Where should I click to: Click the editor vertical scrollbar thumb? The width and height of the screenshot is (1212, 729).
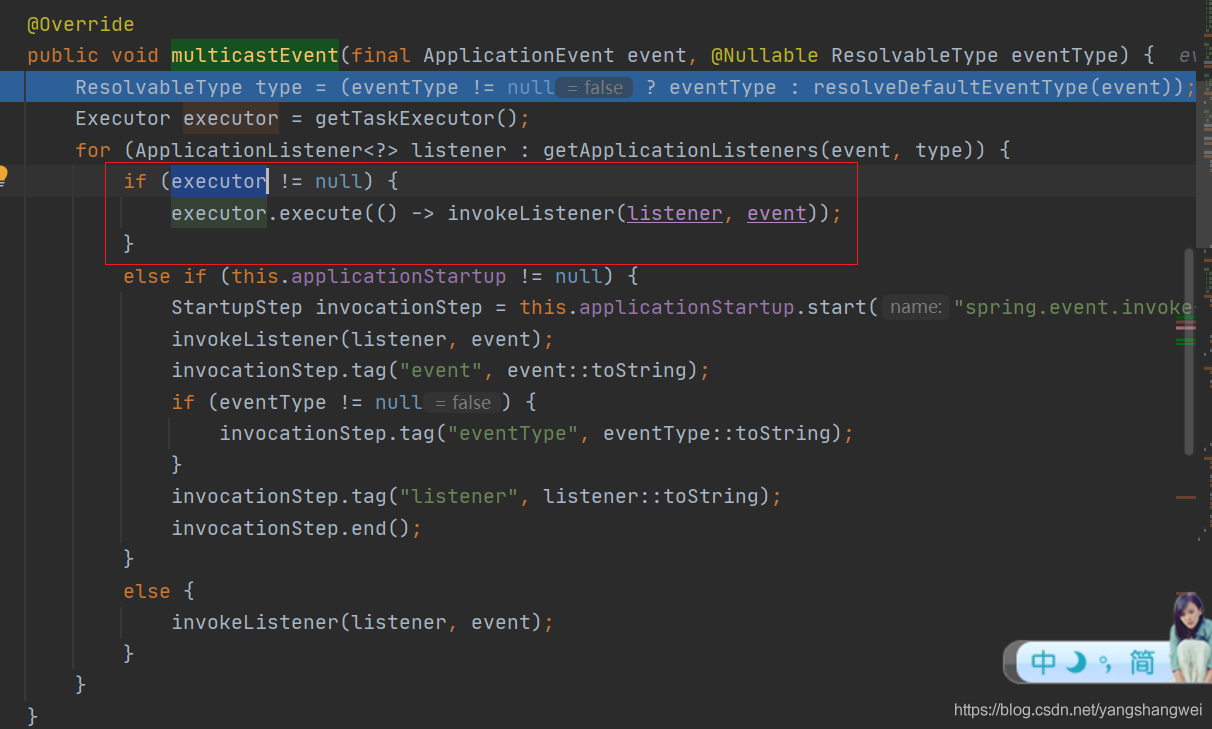[x=1189, y=352]
